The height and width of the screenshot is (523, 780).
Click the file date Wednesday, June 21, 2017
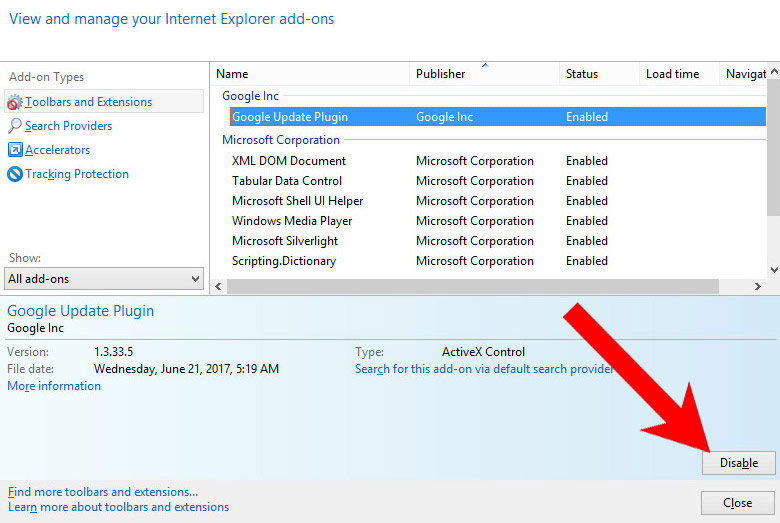click(187, 369)
